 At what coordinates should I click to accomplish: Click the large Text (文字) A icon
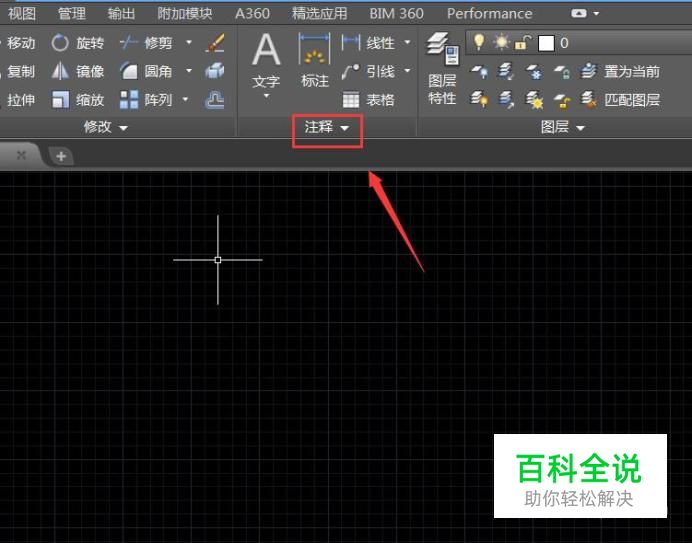click(266, 49)
